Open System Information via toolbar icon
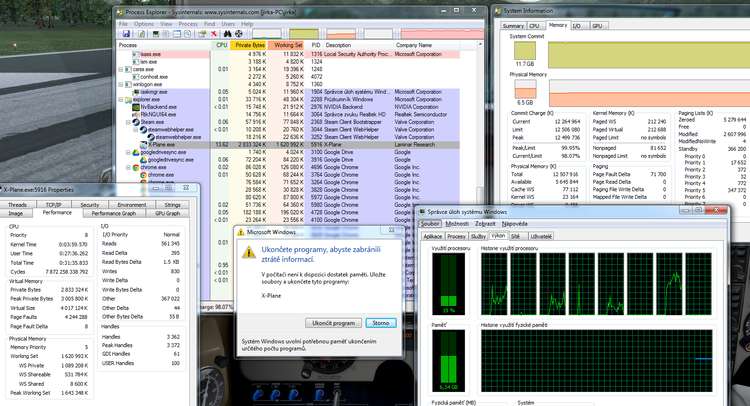Image resolution: width=750 pixels, height=406 pixels. [x=156, y=33]
